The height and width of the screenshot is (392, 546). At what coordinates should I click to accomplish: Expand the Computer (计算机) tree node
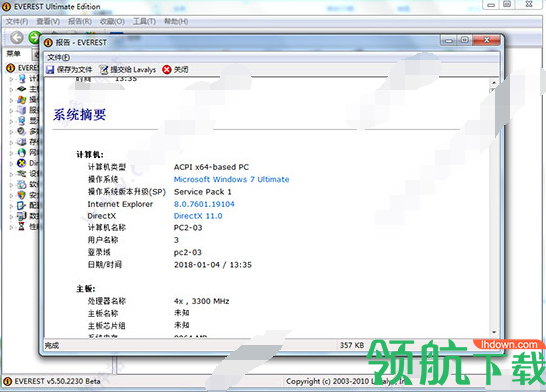11,79
